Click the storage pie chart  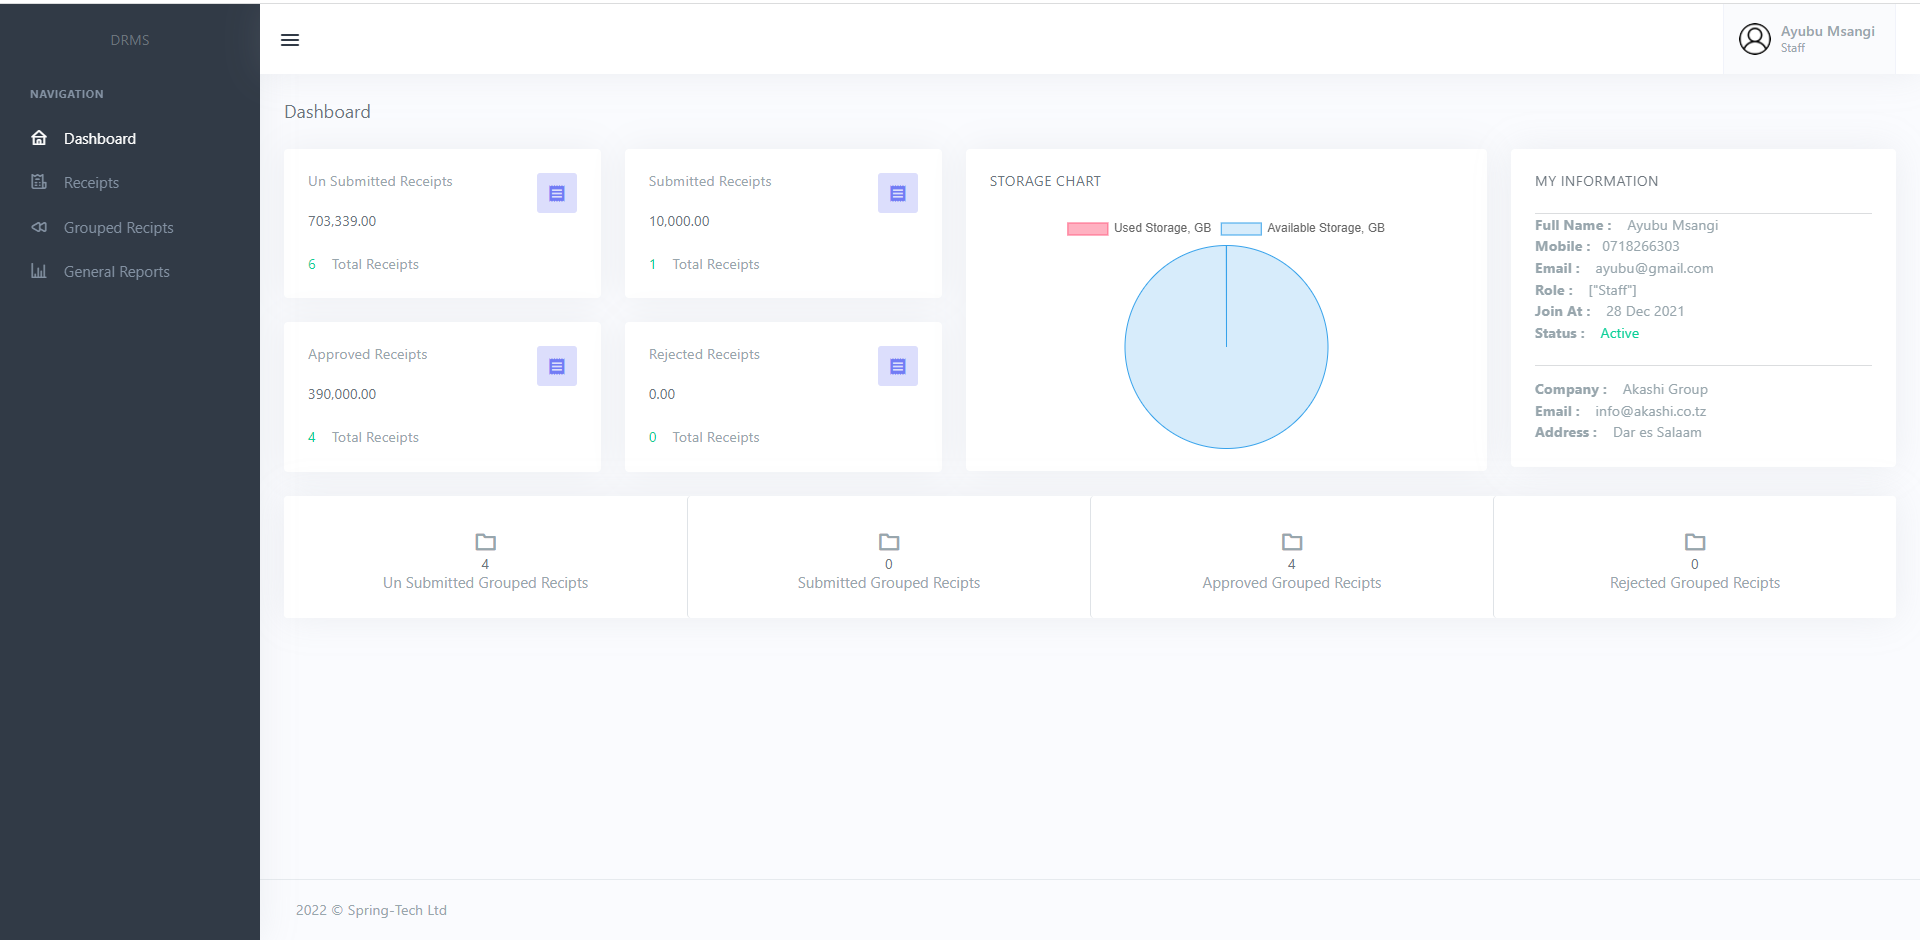click(1226, 347)
